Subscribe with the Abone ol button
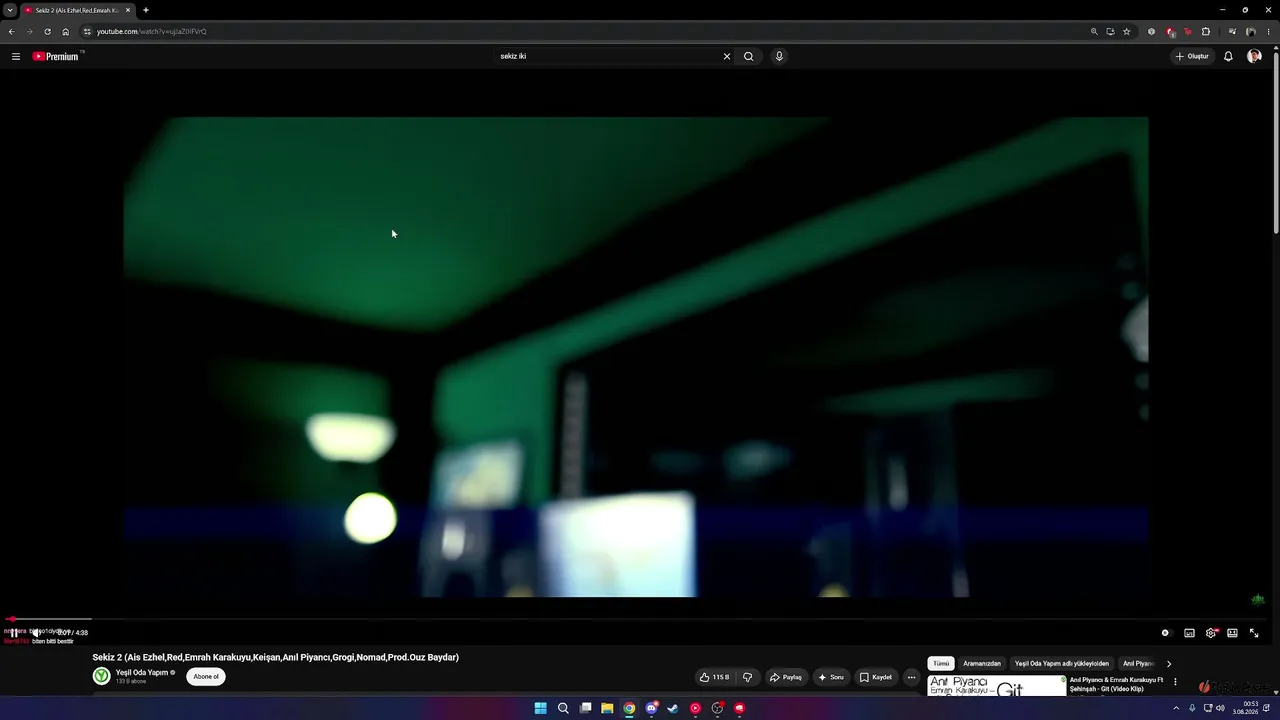The width and height of the screenshot is (1280, 720). tap(206, 677)
